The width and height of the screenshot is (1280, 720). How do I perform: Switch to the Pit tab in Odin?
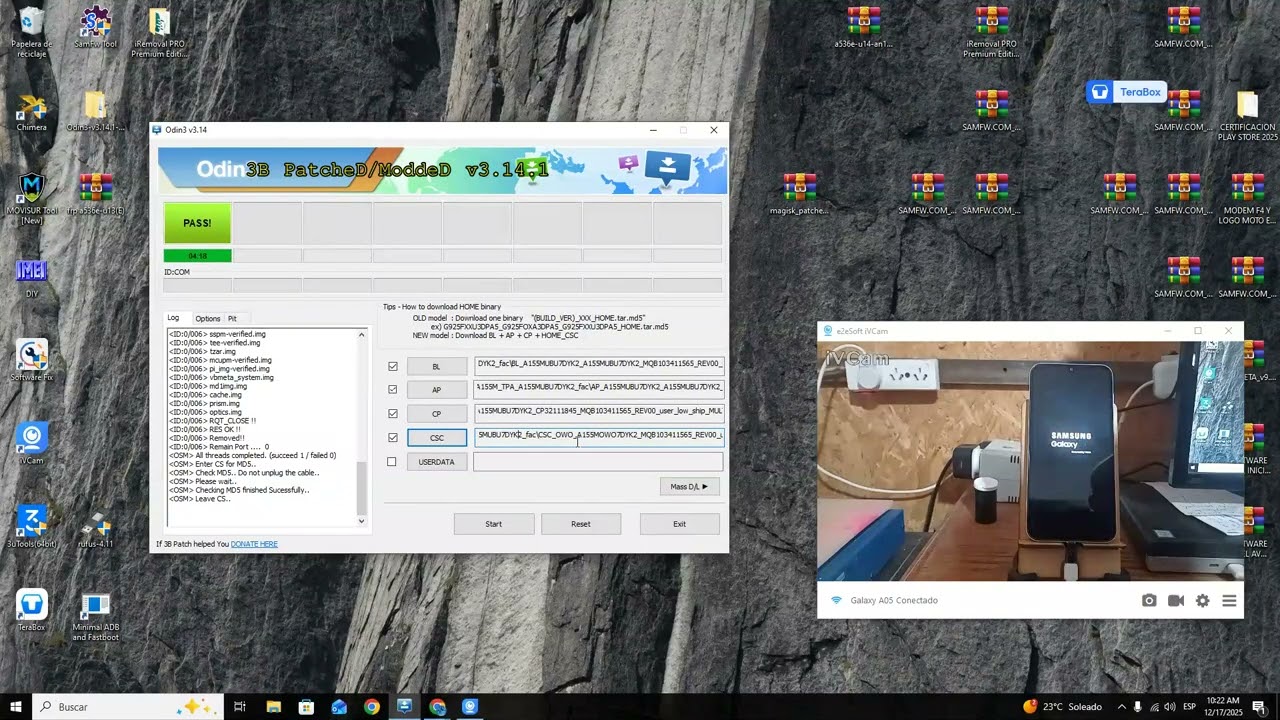[232, 319]
